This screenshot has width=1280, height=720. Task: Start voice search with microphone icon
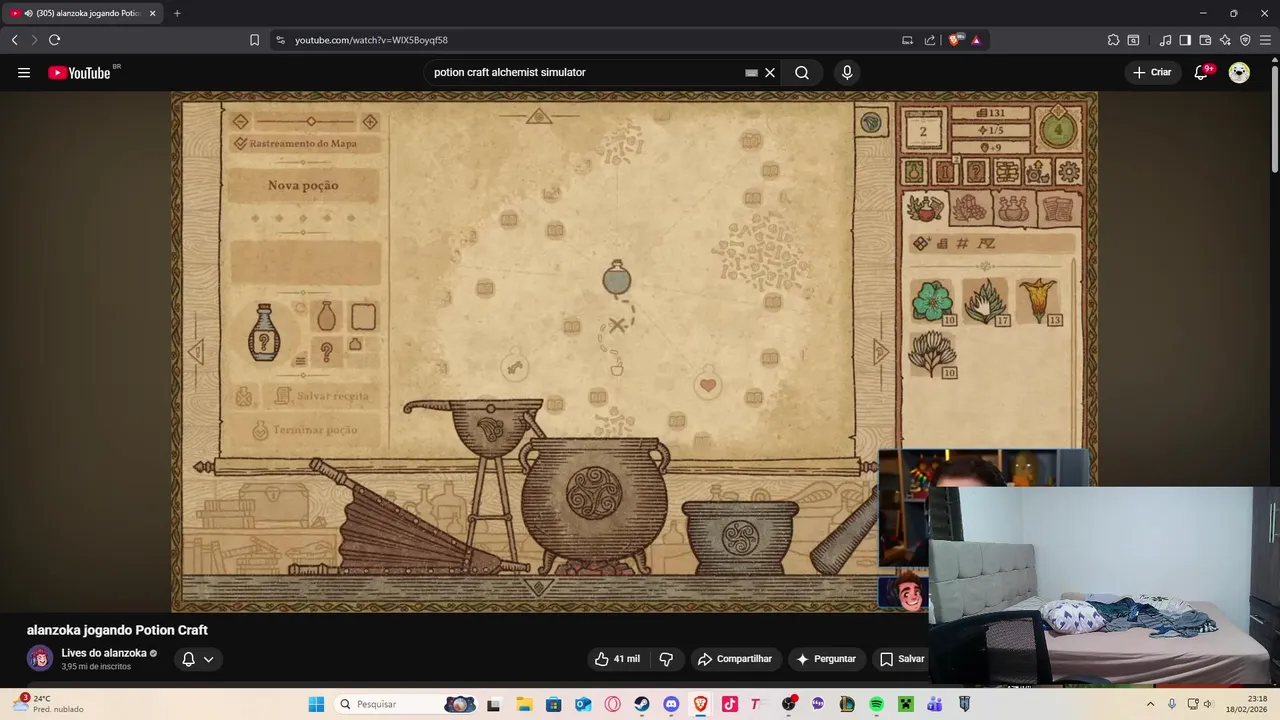[x=847, y=72]
